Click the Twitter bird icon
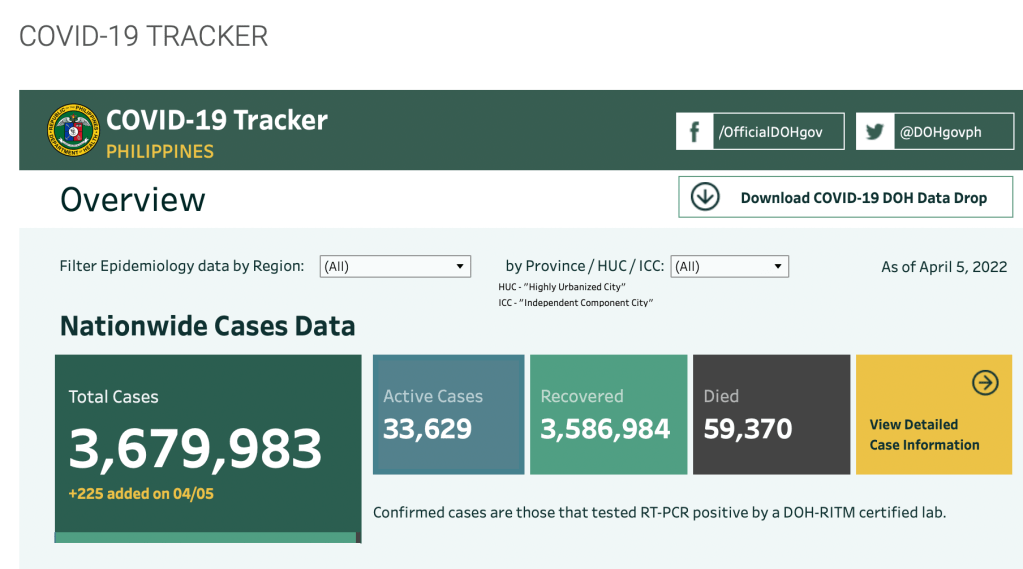The height and width of the screenshot is (569, 1023). [x=875, y=132]
